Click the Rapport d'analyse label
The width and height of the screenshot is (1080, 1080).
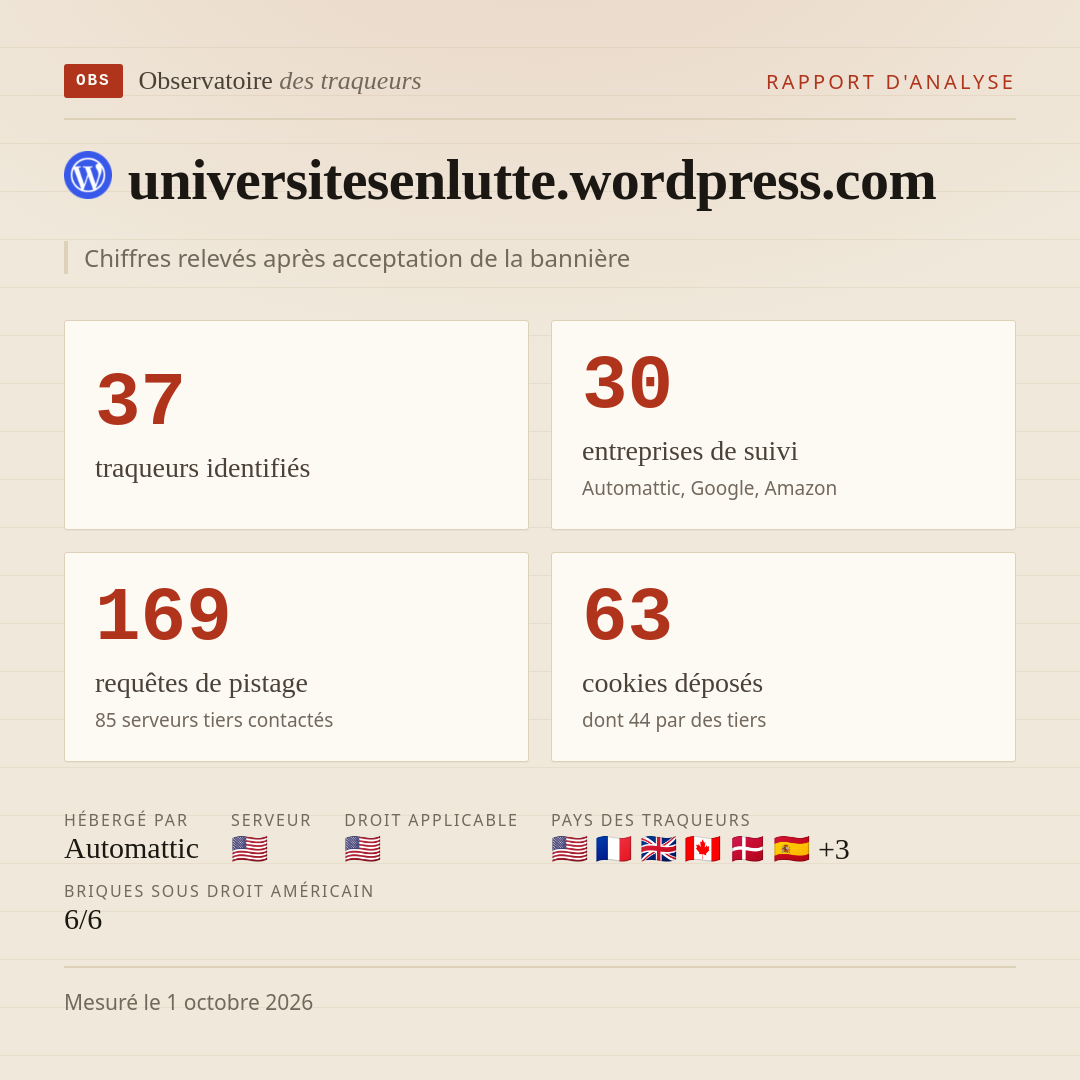pyautogui.click(x=891, y=82)
